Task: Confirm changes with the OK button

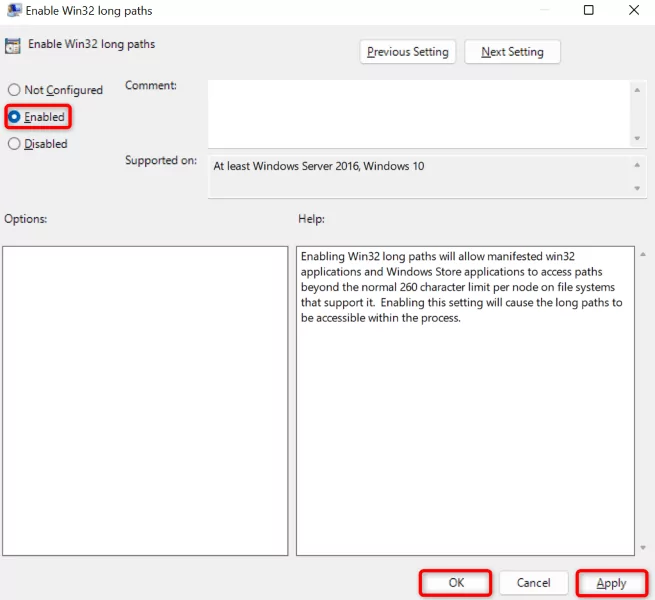Action: [x=455, y=583]
